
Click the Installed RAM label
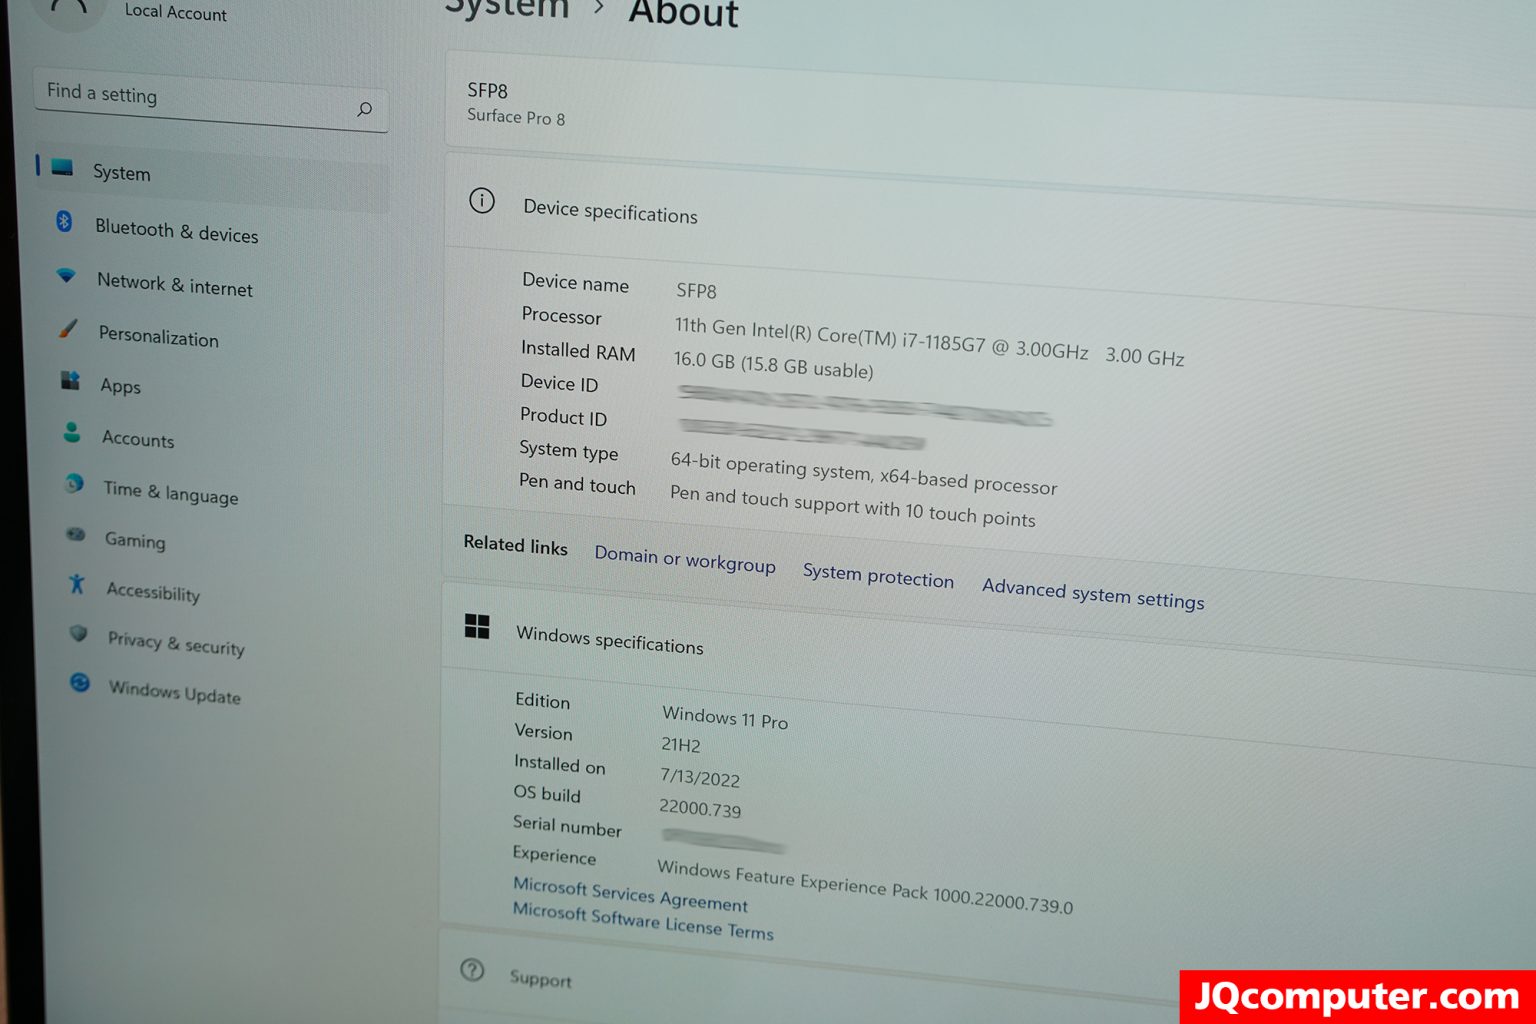click(578, 350)
